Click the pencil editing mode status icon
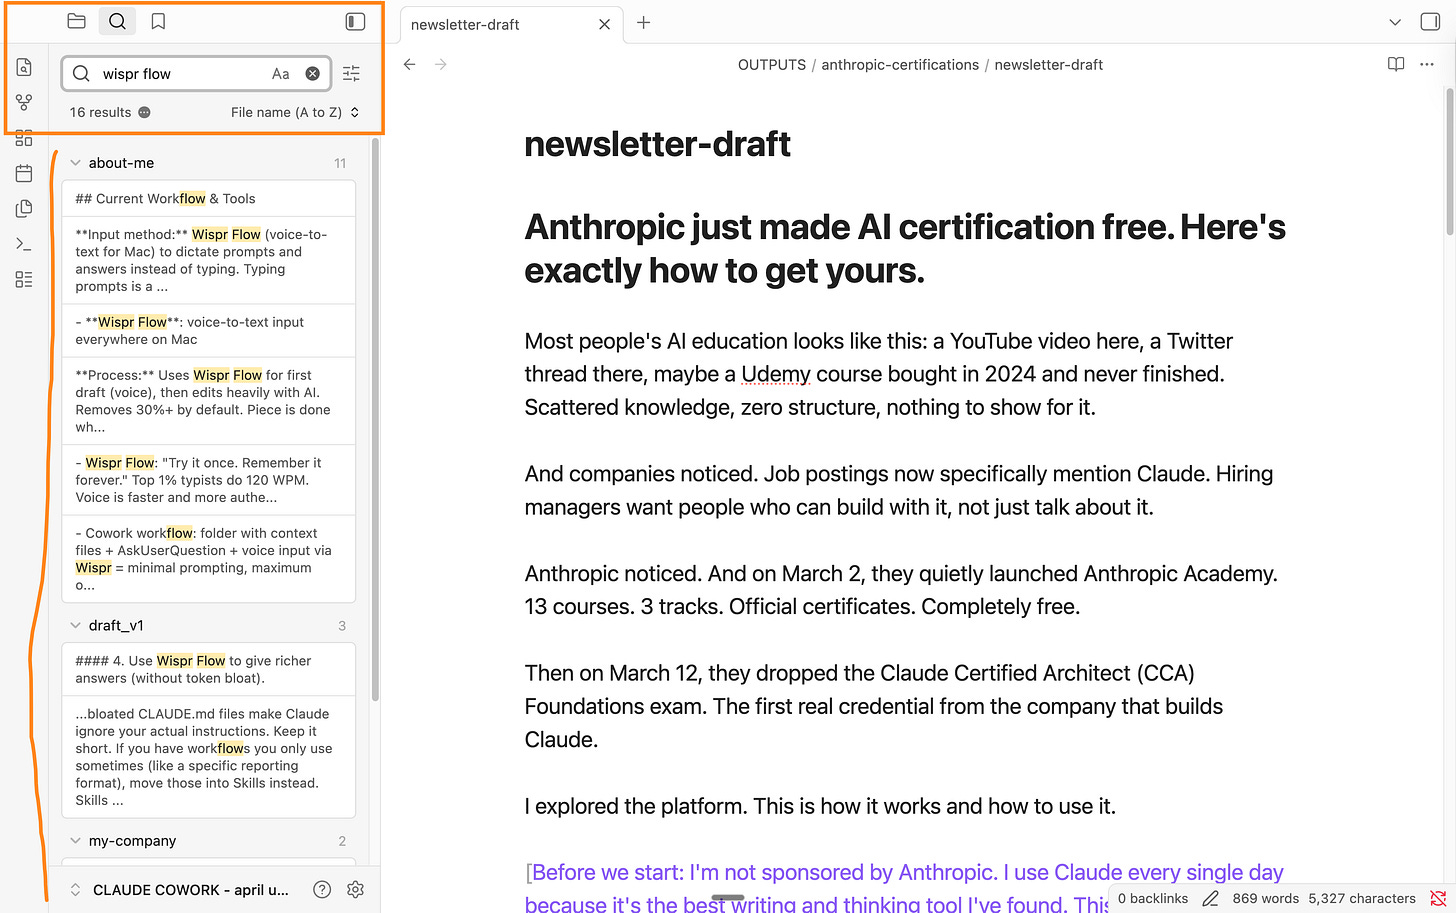The height and width of the screenshot is (913, 1456). pos(1210,898)
